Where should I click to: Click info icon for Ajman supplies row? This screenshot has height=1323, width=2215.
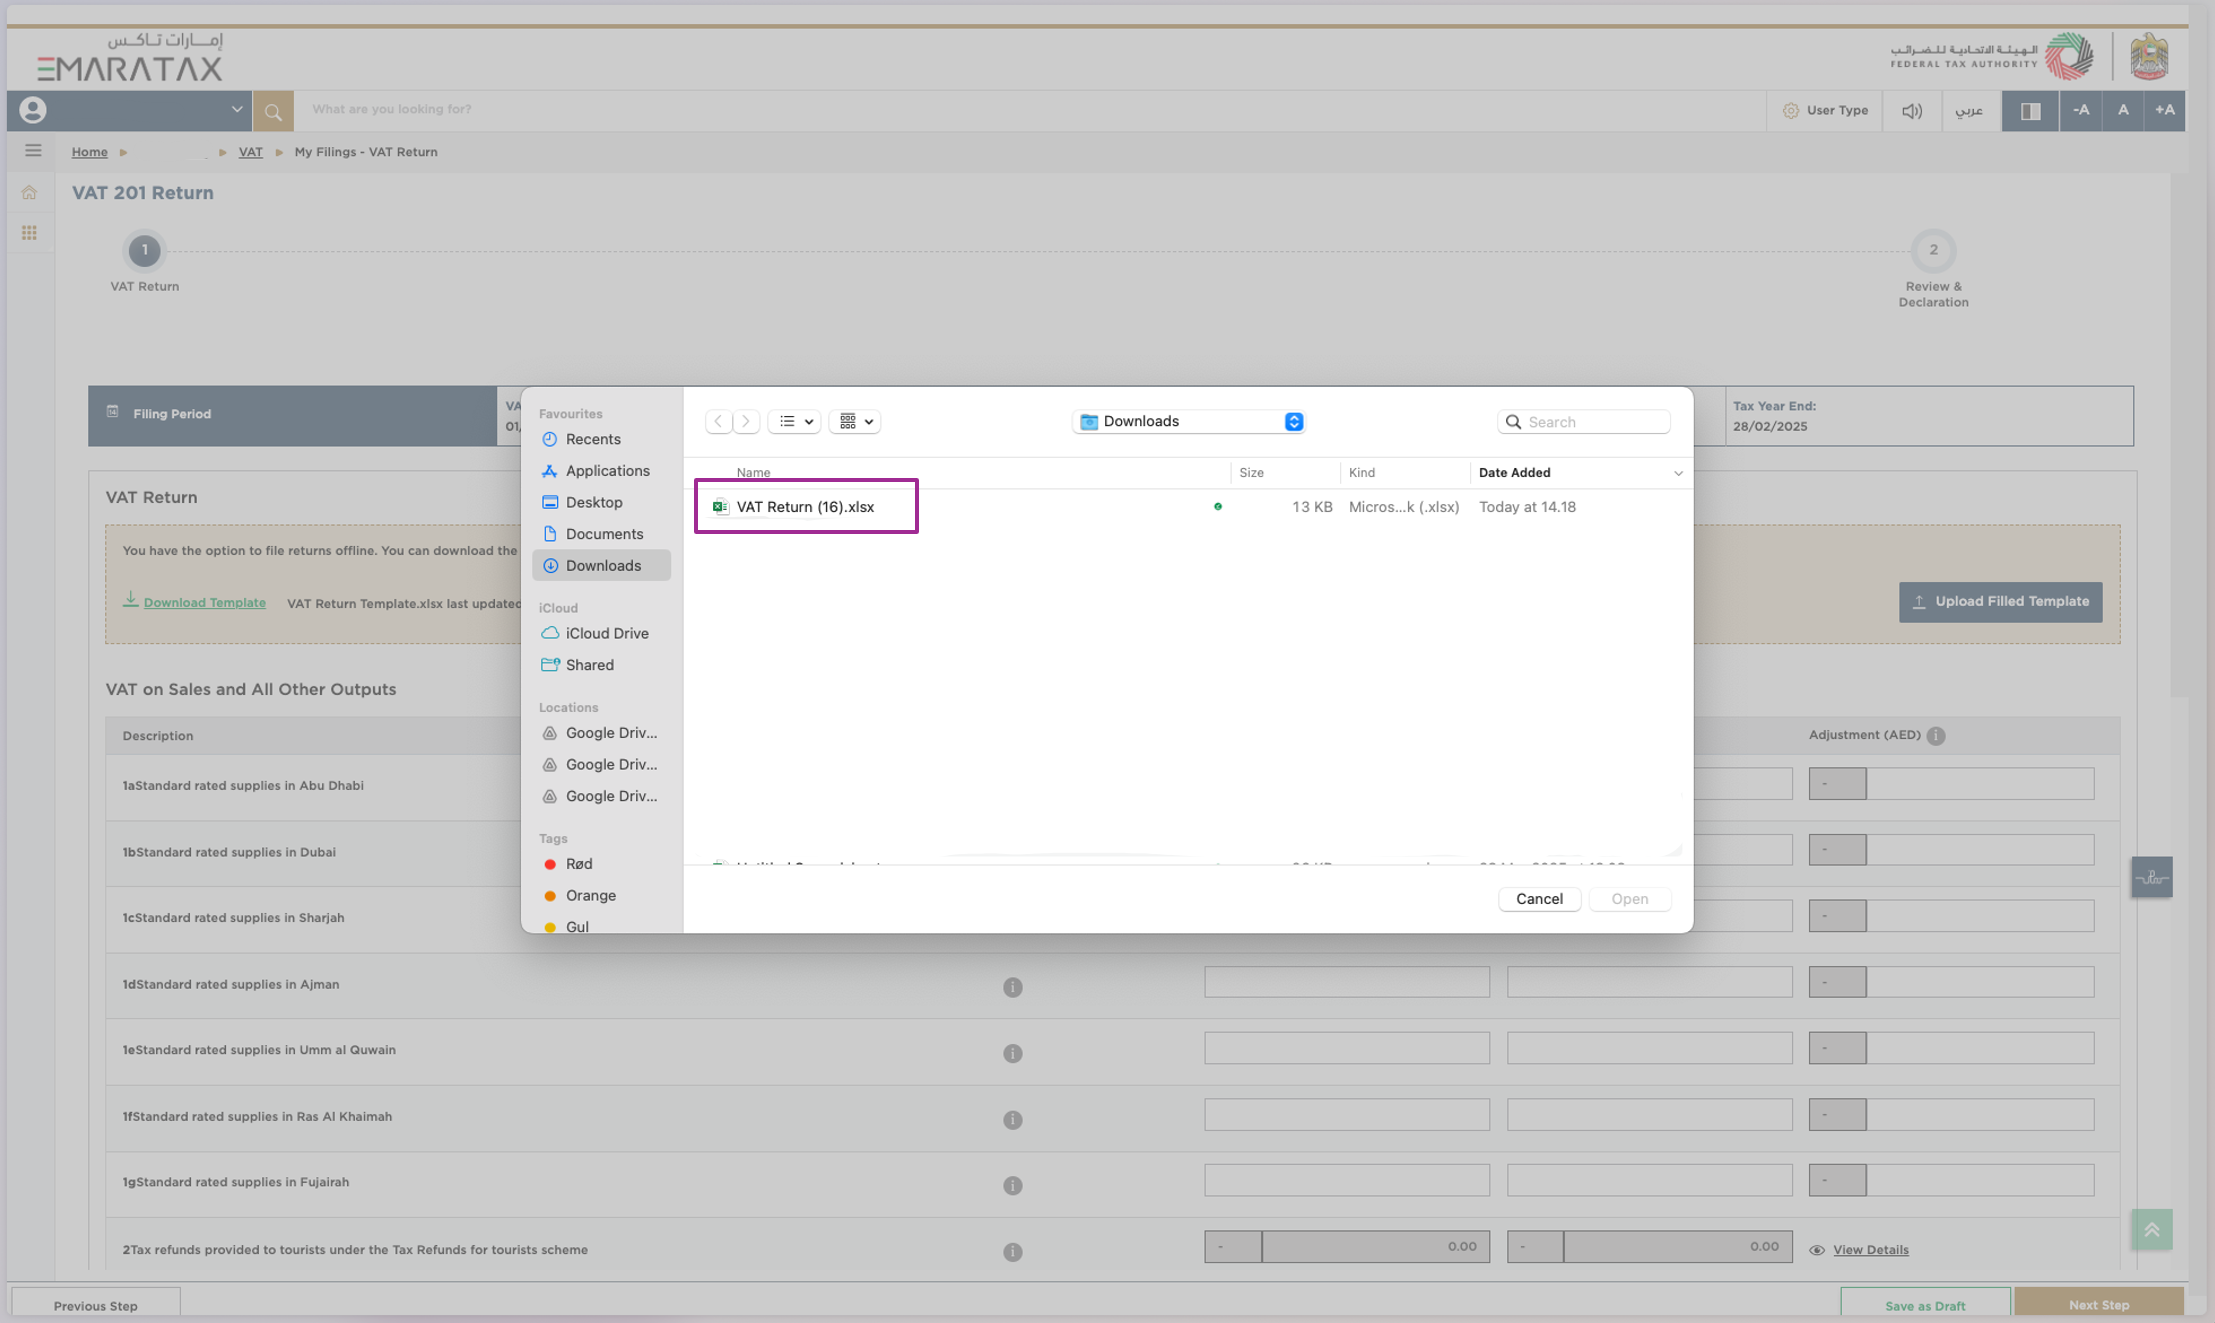click(x=1012, y=987)
